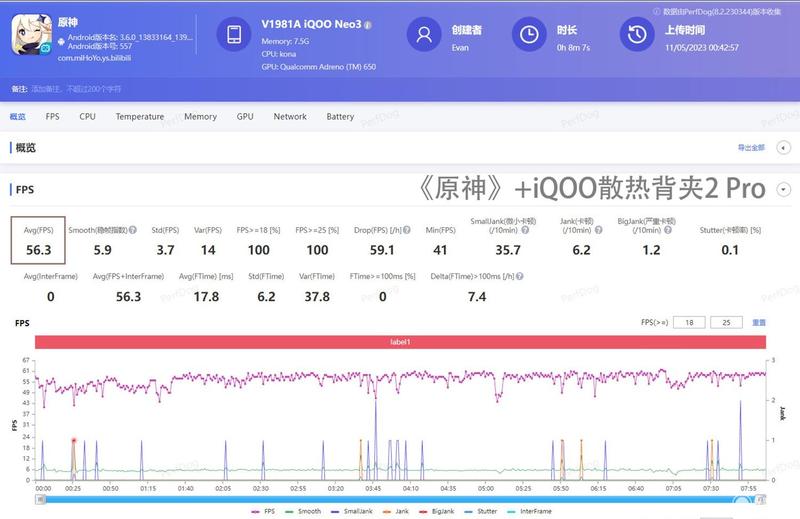Viewport: 800px width, 519px height.
Task: Click Jank value 6.2
Action: [x=582, y=250]
